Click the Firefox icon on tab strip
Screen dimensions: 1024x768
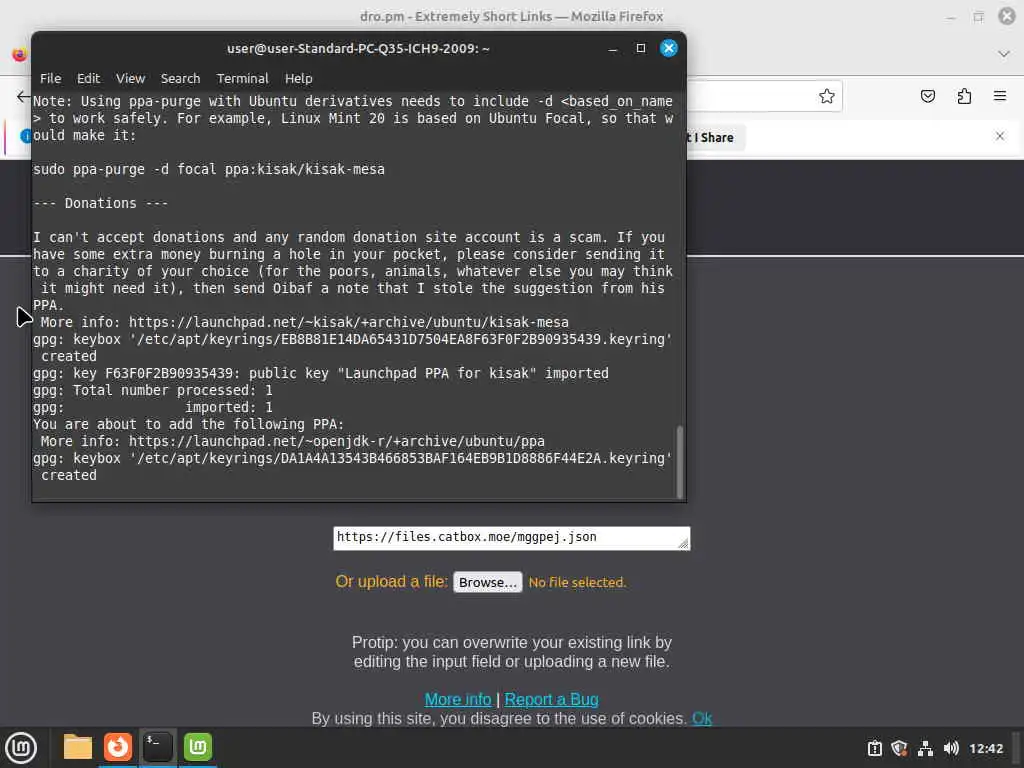[x=20, y=54]
